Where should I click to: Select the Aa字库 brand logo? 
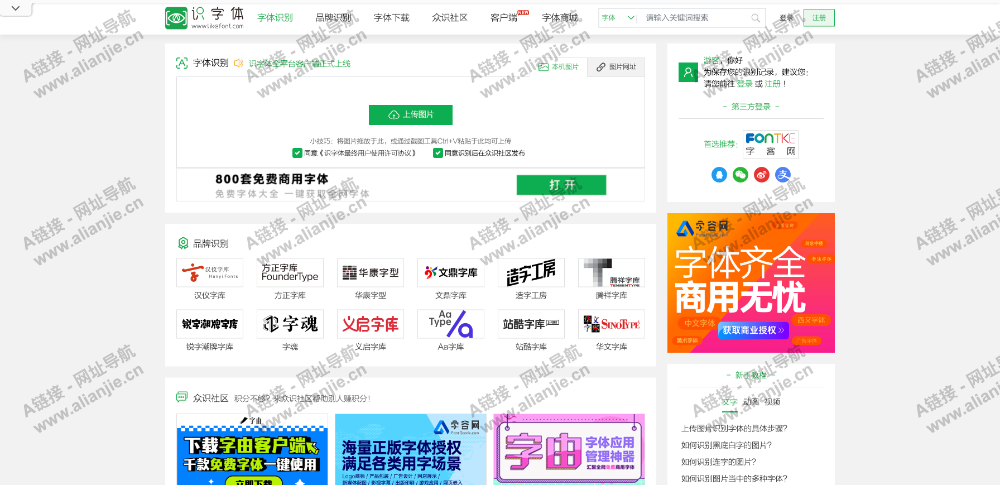click(451, 324)
